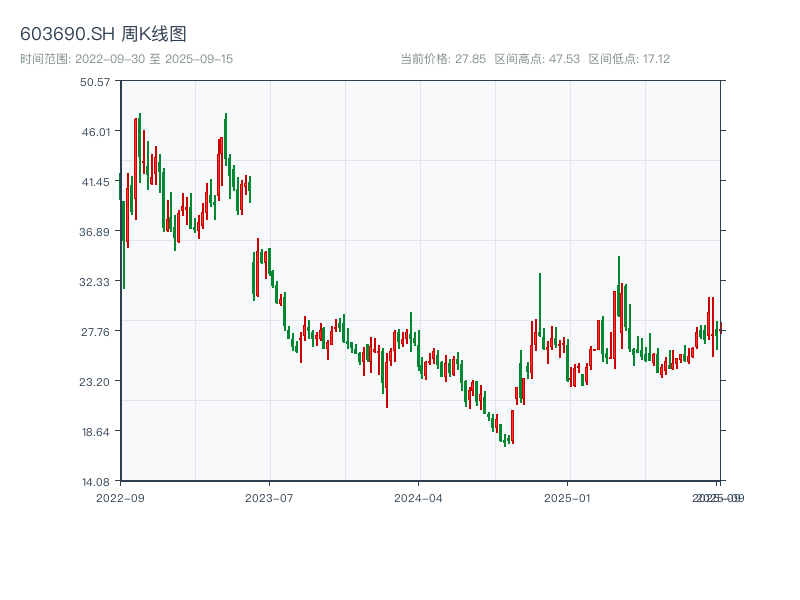Select the 2025-01 x-axis date label

569,497
